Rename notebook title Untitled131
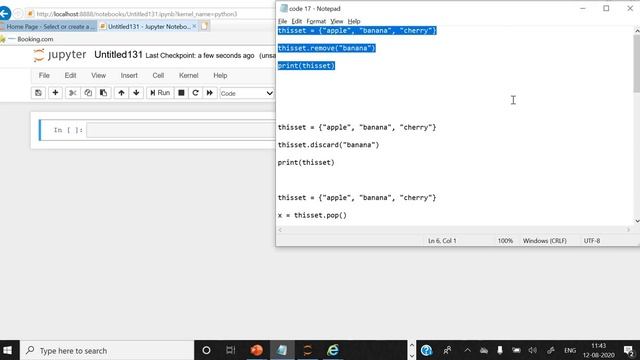The height and width of the screenshot is (360, 640). 118,55
